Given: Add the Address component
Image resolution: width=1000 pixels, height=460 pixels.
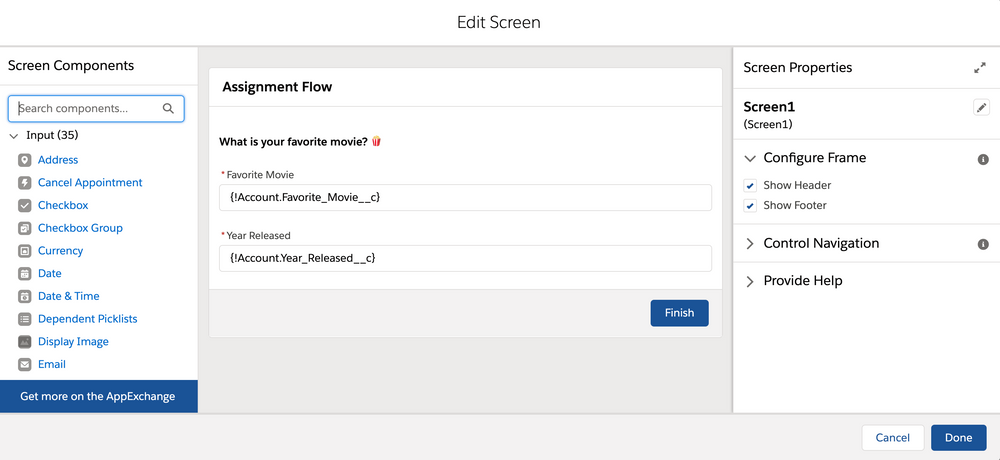Looking at the screenshot, I should click(x=58, y=160).
